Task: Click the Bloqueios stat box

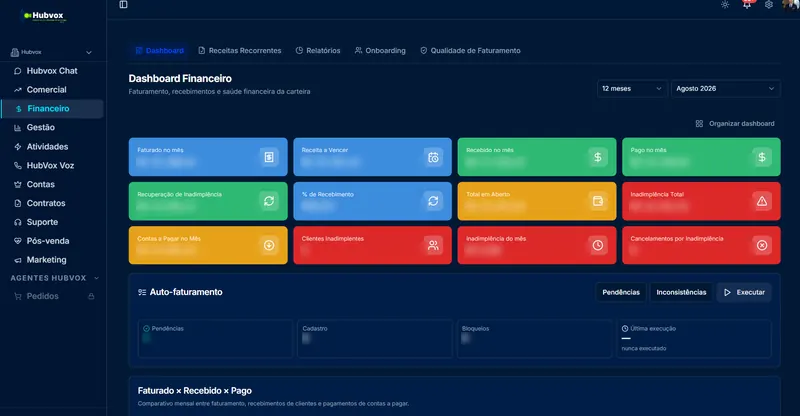Action: click(534, 338)
